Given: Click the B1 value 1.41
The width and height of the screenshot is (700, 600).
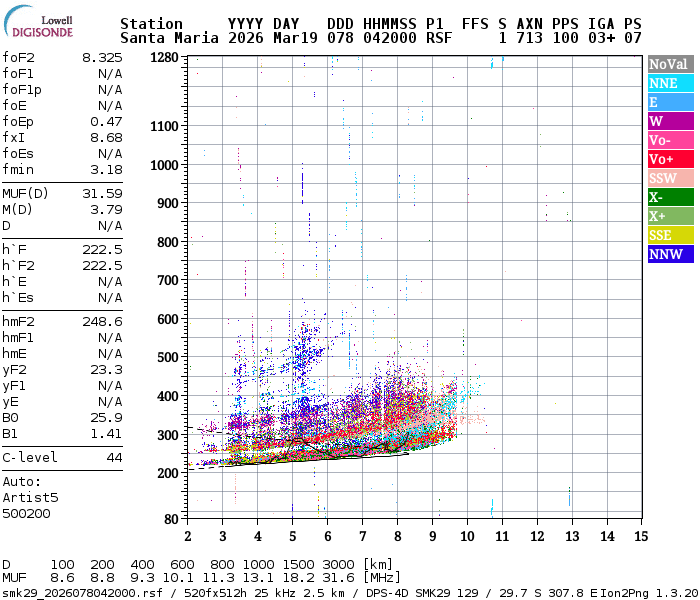Looking at the screenshot, I should coord(106,433).
